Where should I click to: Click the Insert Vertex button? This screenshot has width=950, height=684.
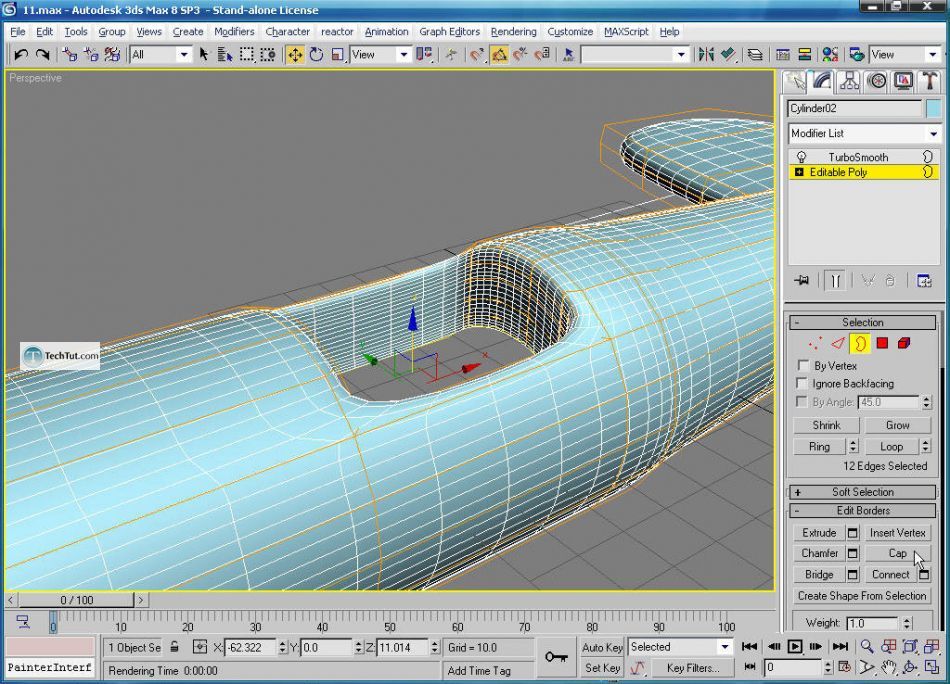click(897, 533)
